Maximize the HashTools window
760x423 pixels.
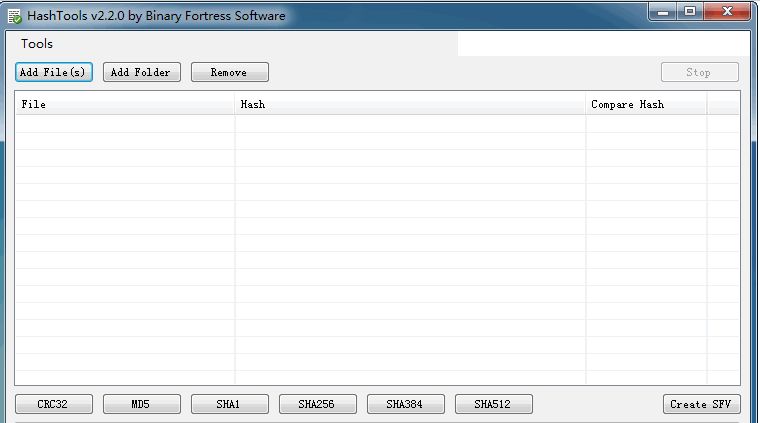[690, 12]
